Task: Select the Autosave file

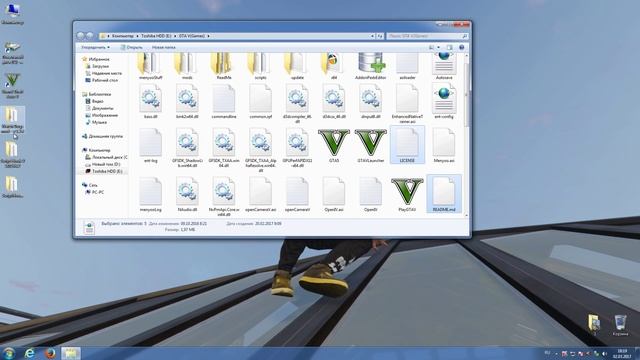Action: coord(444,66)
